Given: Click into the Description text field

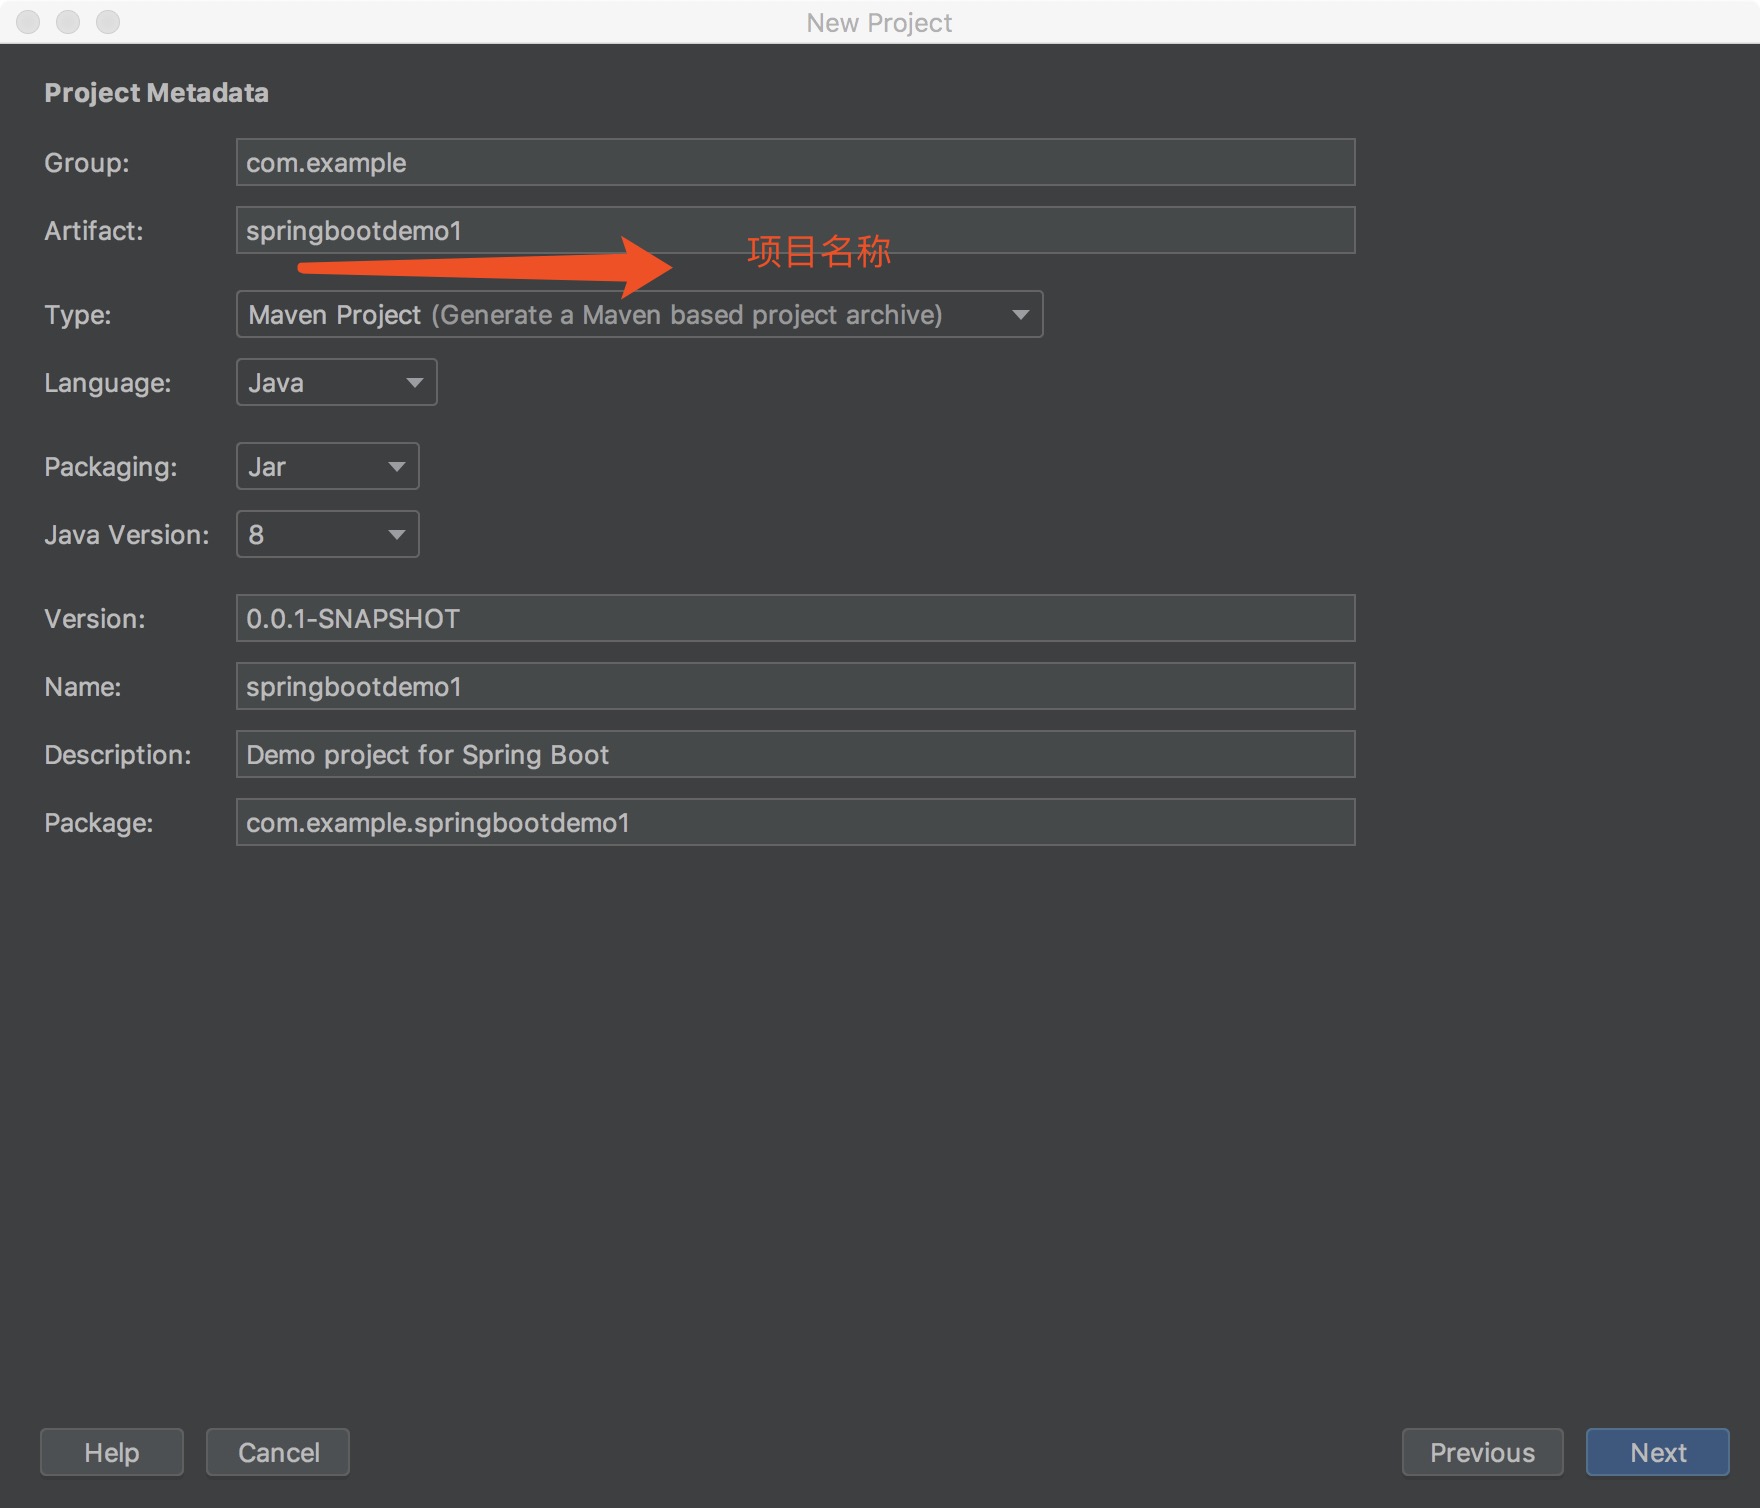Looking at the screenshot, I should click(x=795, y=754).
